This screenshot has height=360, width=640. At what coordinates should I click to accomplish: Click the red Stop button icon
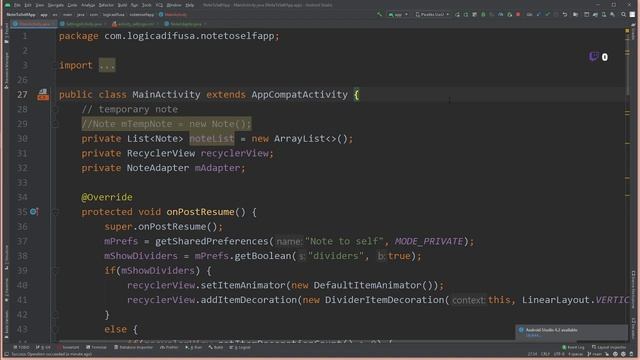click(518, 14)
